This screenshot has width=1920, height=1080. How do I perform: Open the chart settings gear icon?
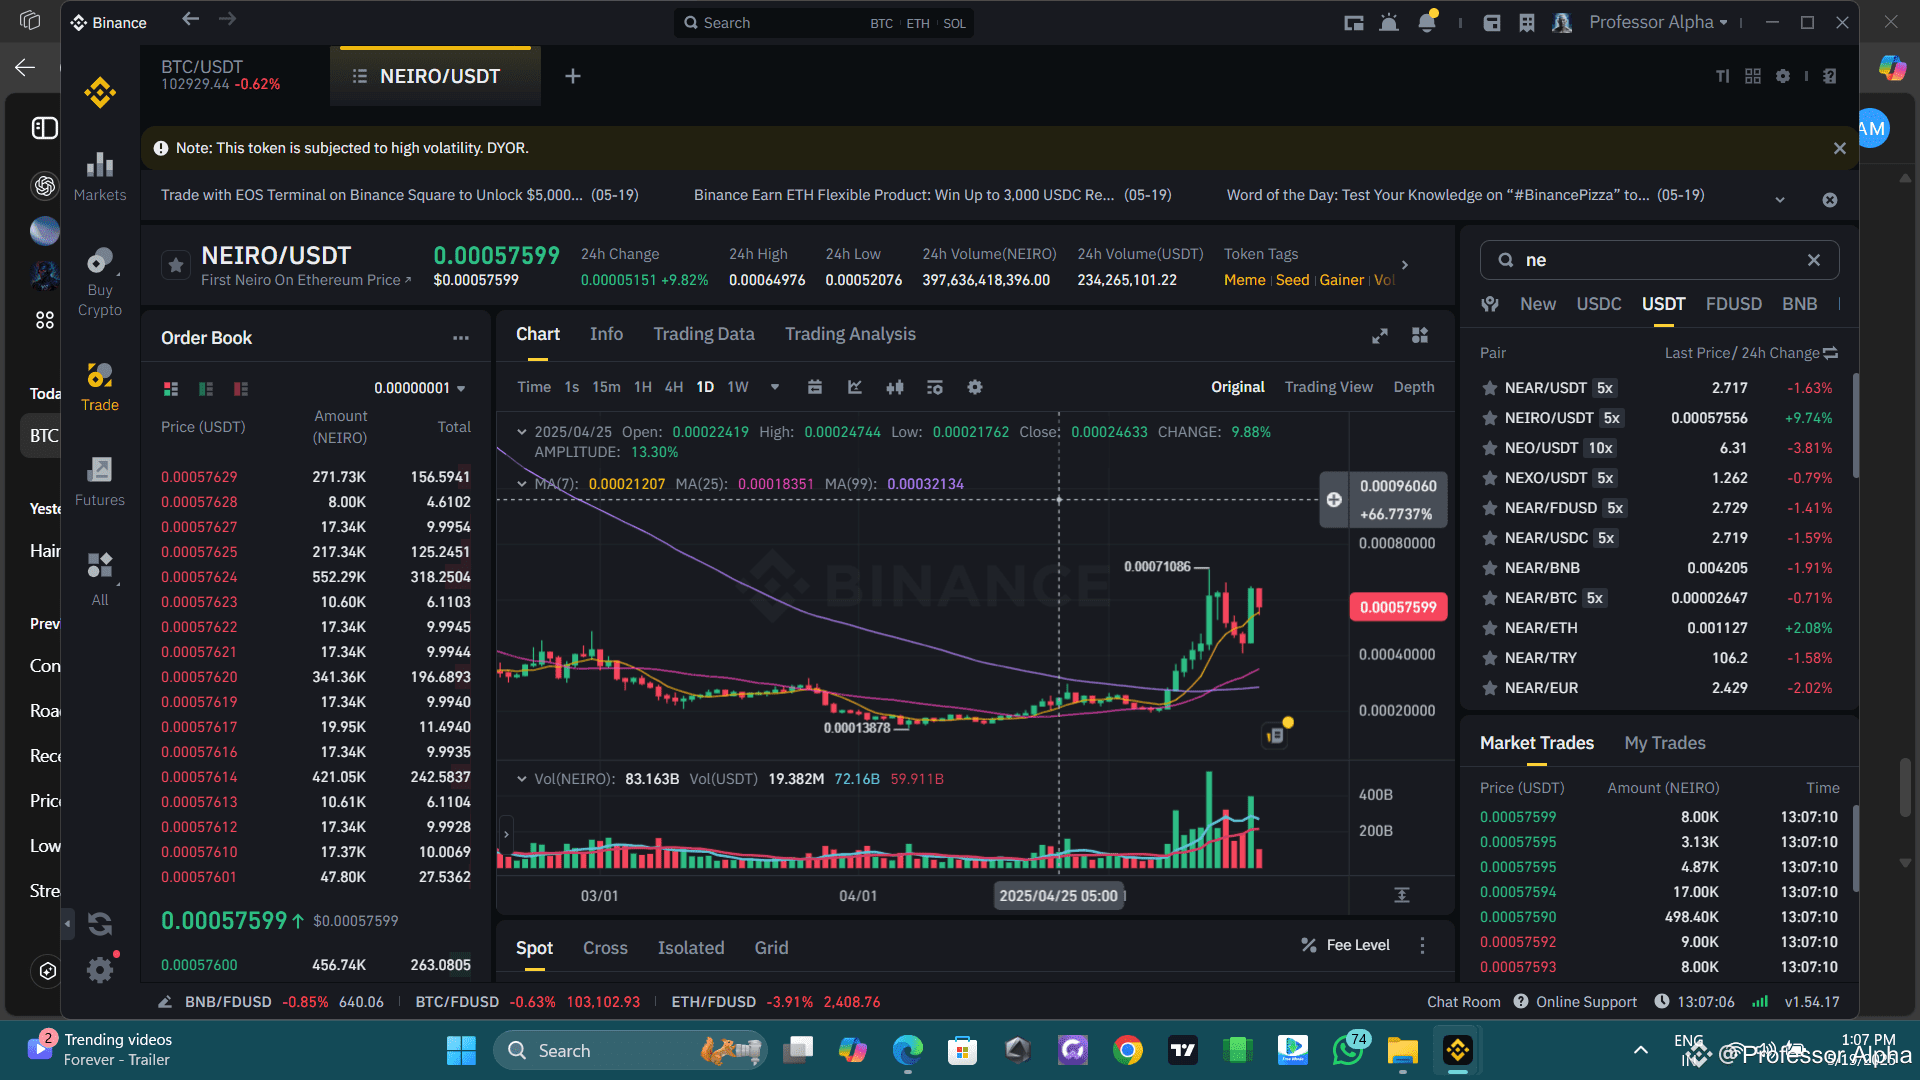pyautogui.click(x=975, y=387)
